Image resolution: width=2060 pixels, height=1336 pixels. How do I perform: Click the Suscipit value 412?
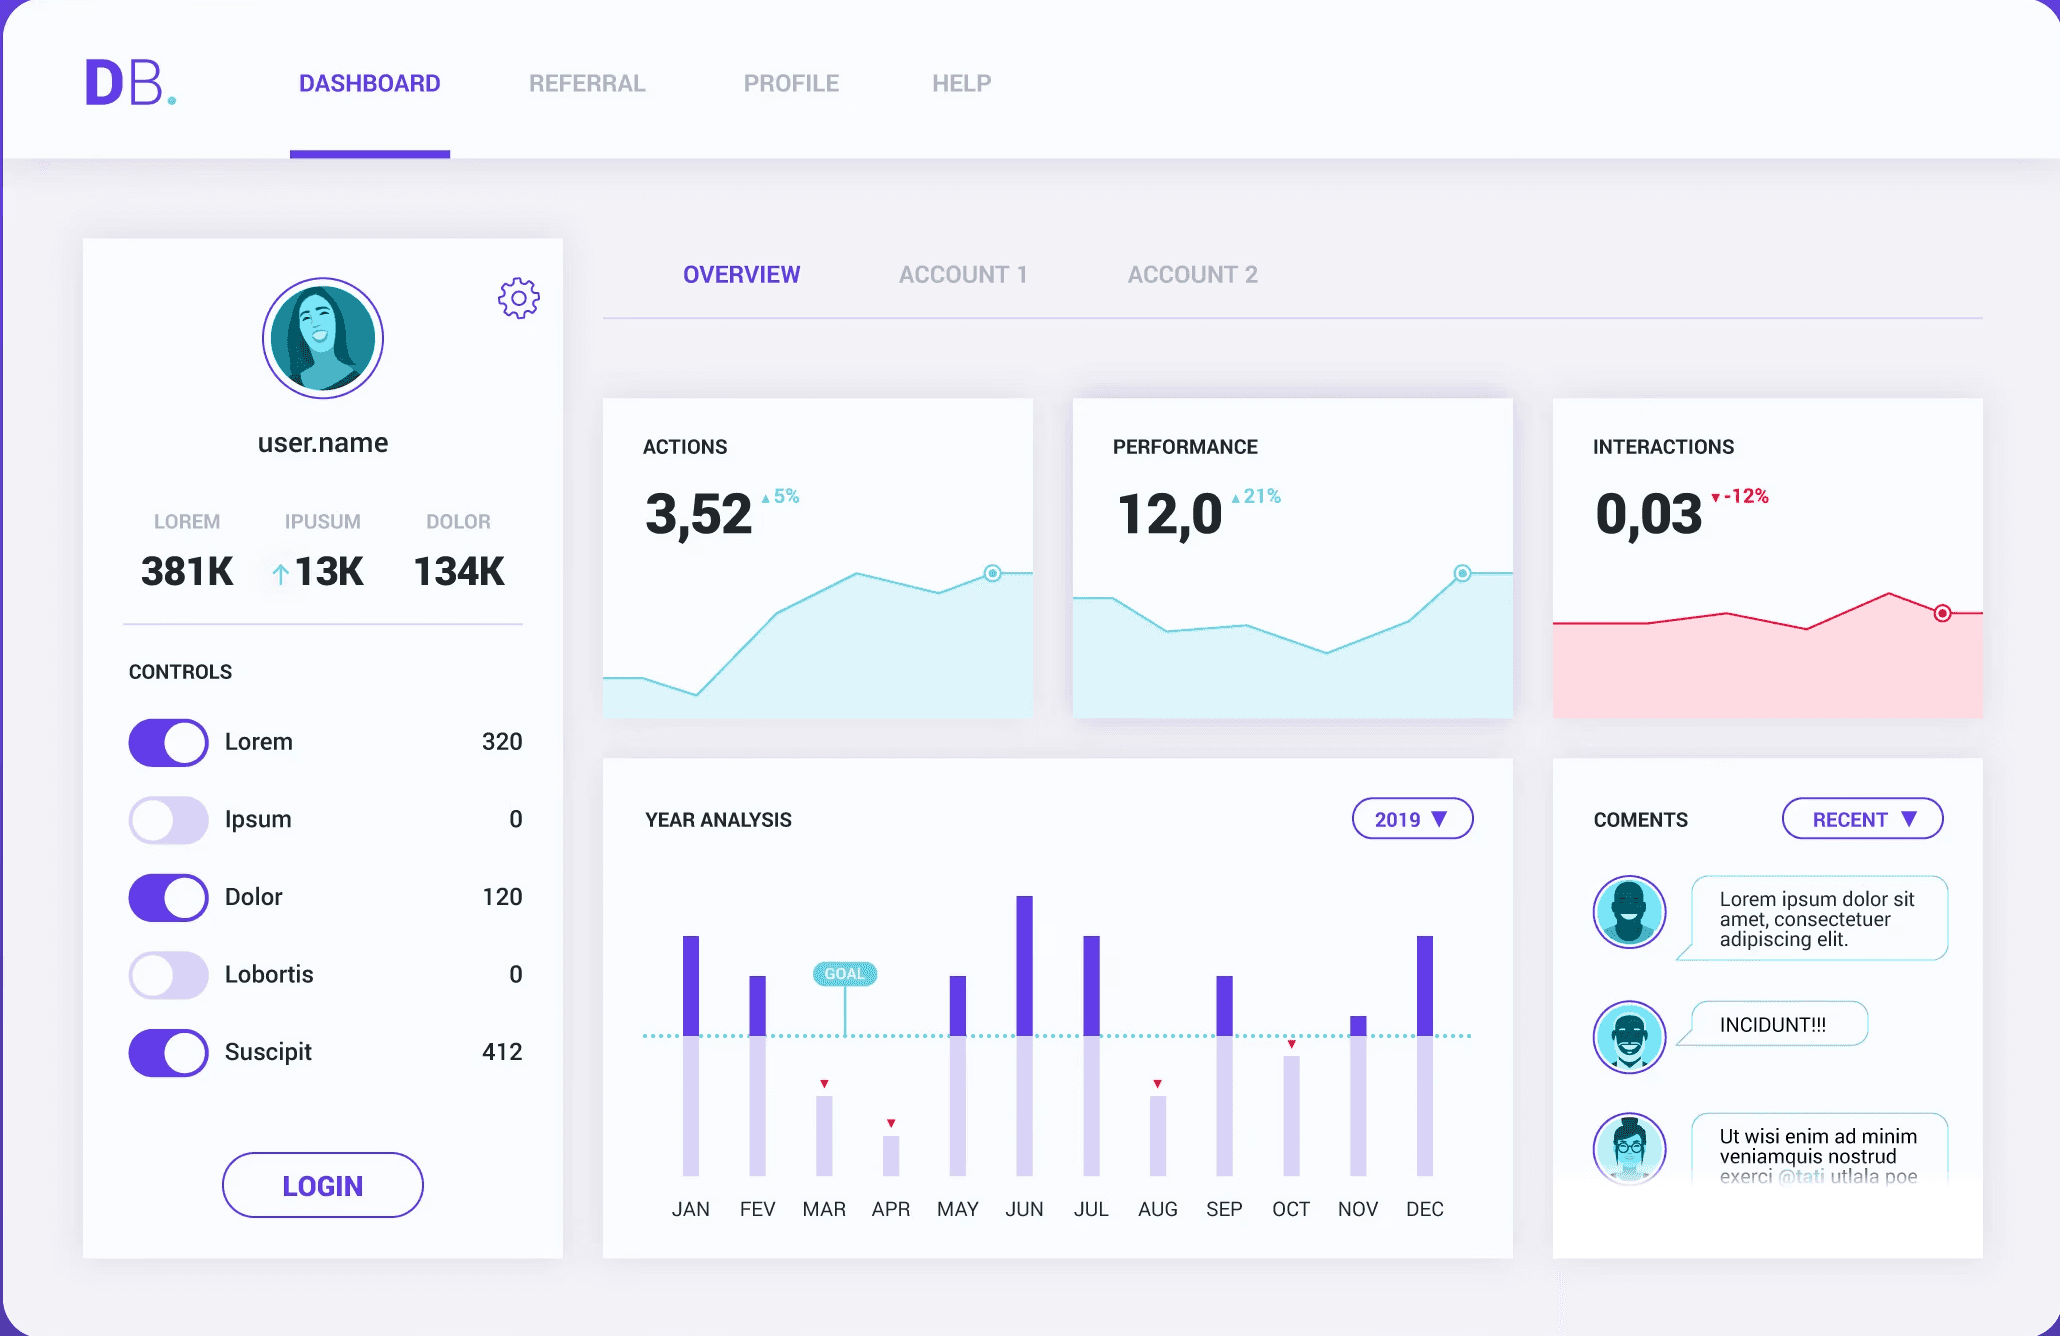tap(502, 1052)
